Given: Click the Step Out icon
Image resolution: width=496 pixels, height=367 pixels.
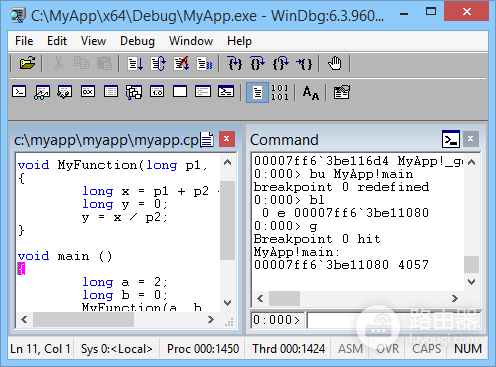Looking at the screenshot, I should 281,63.
